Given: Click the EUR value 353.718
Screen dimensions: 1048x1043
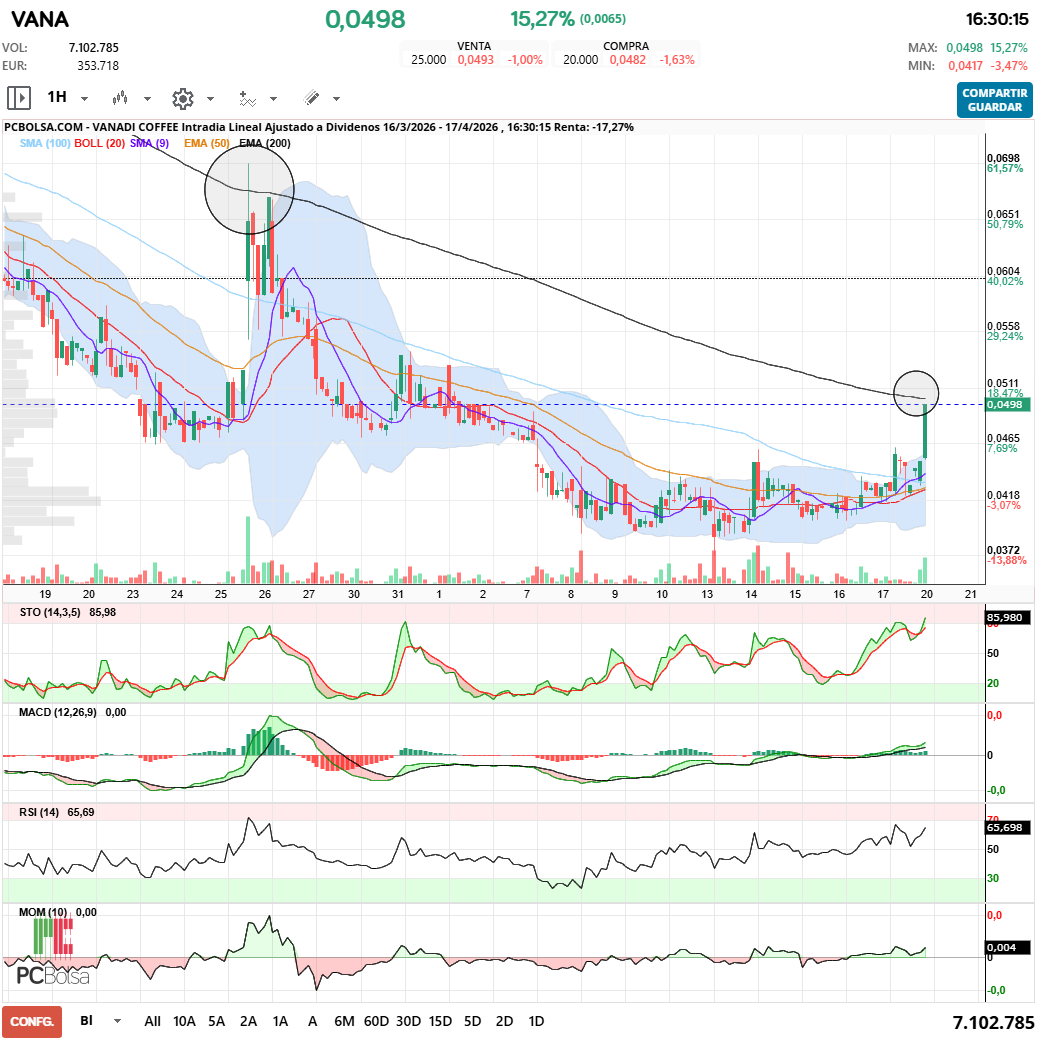Looking at the screenshot, I should (x=98, y=65).
